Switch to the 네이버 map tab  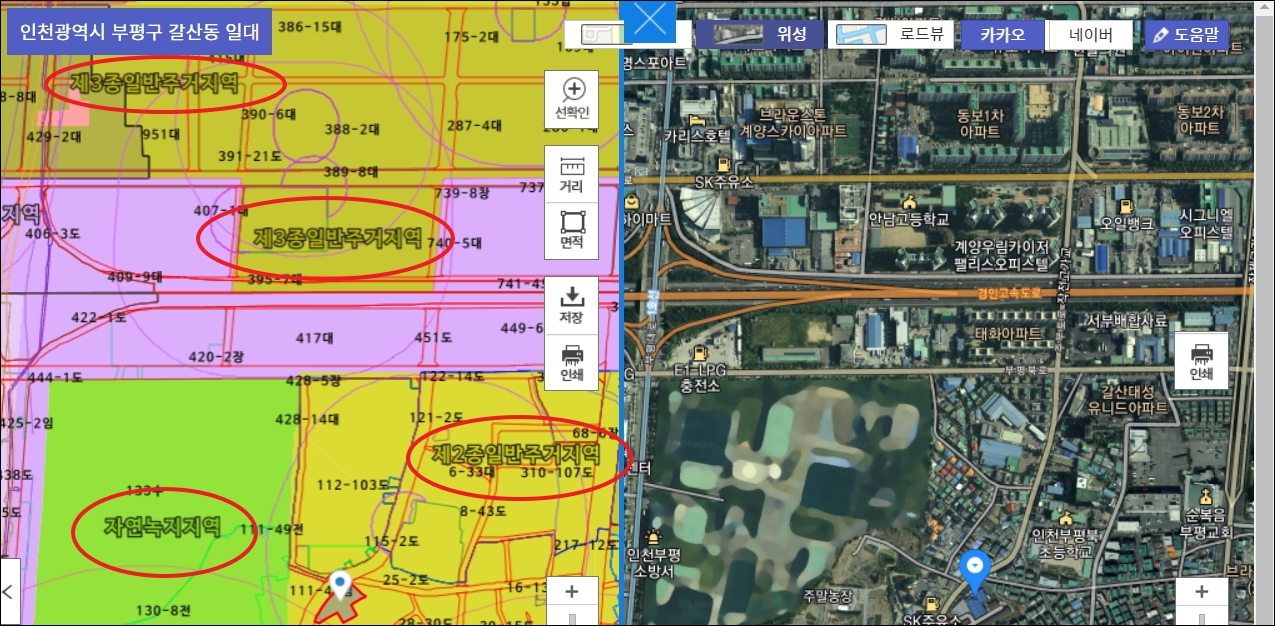coord(1090,35)
